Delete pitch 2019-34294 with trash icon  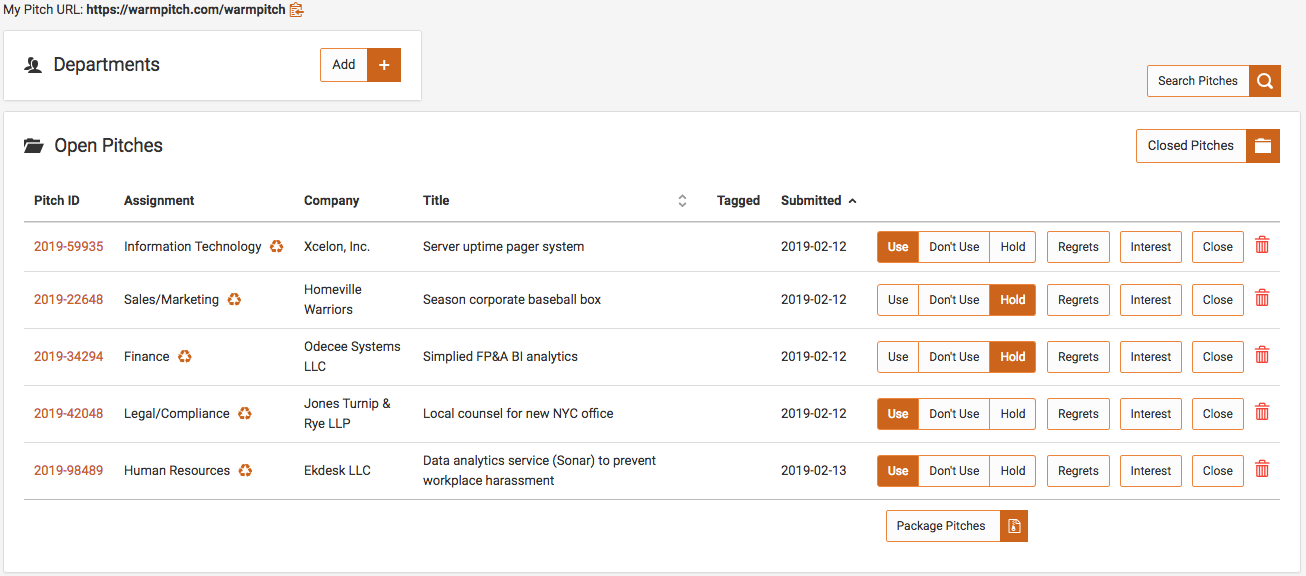pos(1262,355)
